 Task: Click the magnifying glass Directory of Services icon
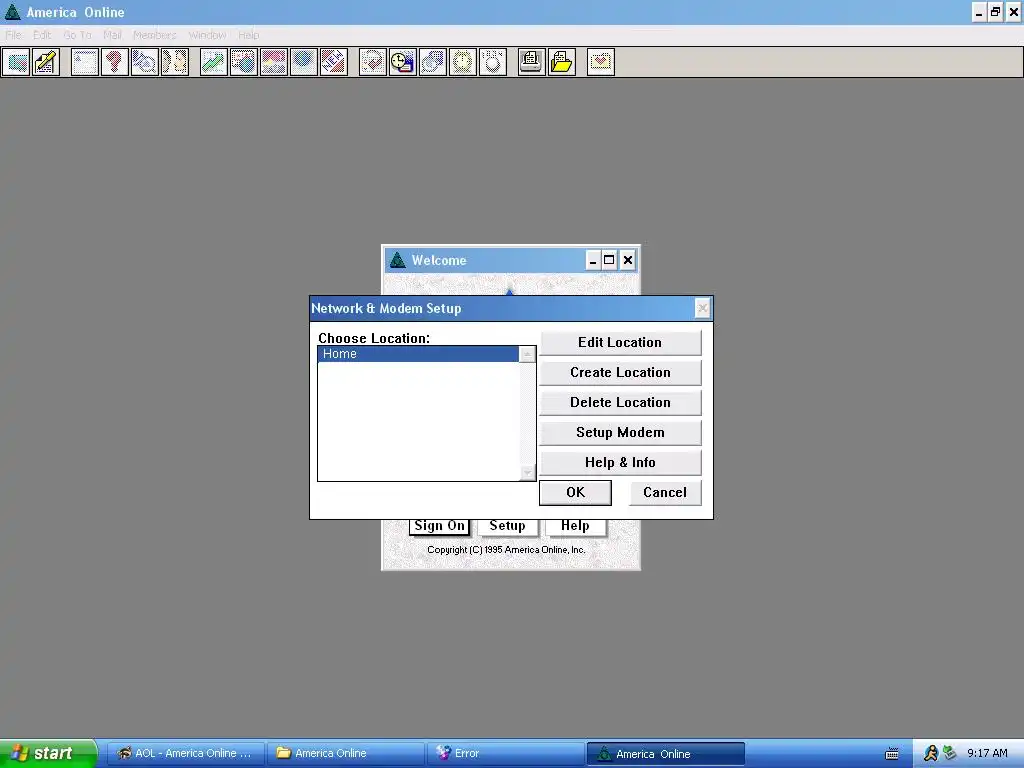pyautogui.click(x=145, y=62)
